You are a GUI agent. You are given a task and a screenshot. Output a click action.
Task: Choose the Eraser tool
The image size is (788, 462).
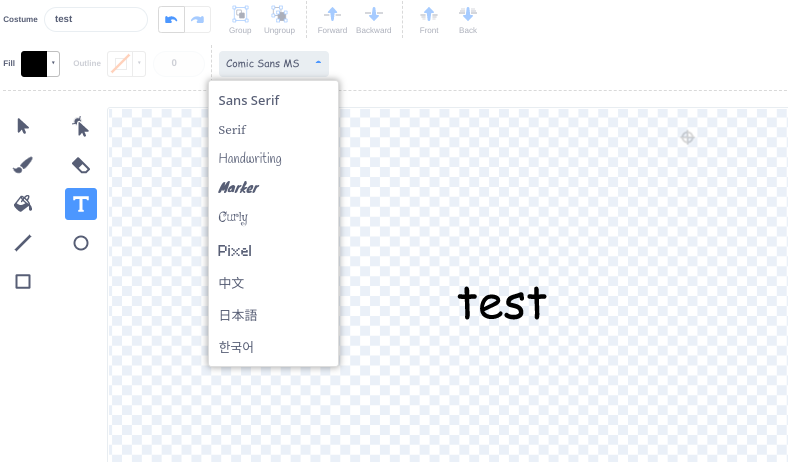81,165
